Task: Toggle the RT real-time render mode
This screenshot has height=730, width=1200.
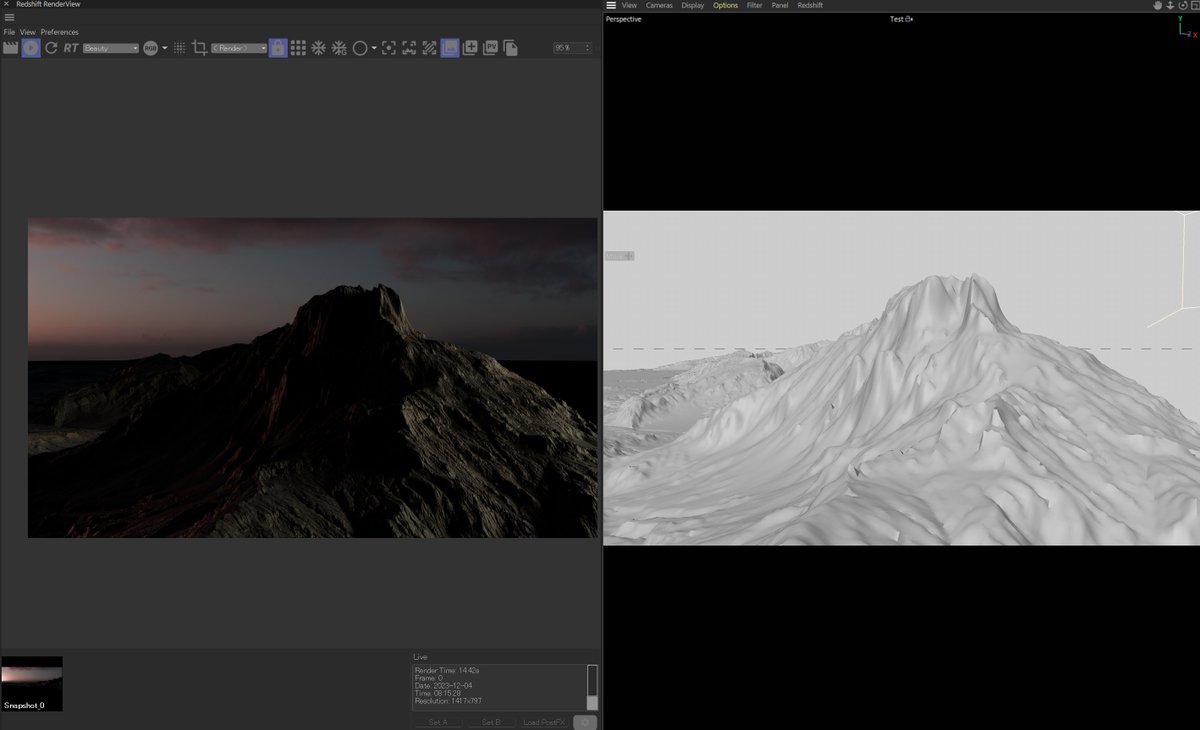Action: [71, 48]
